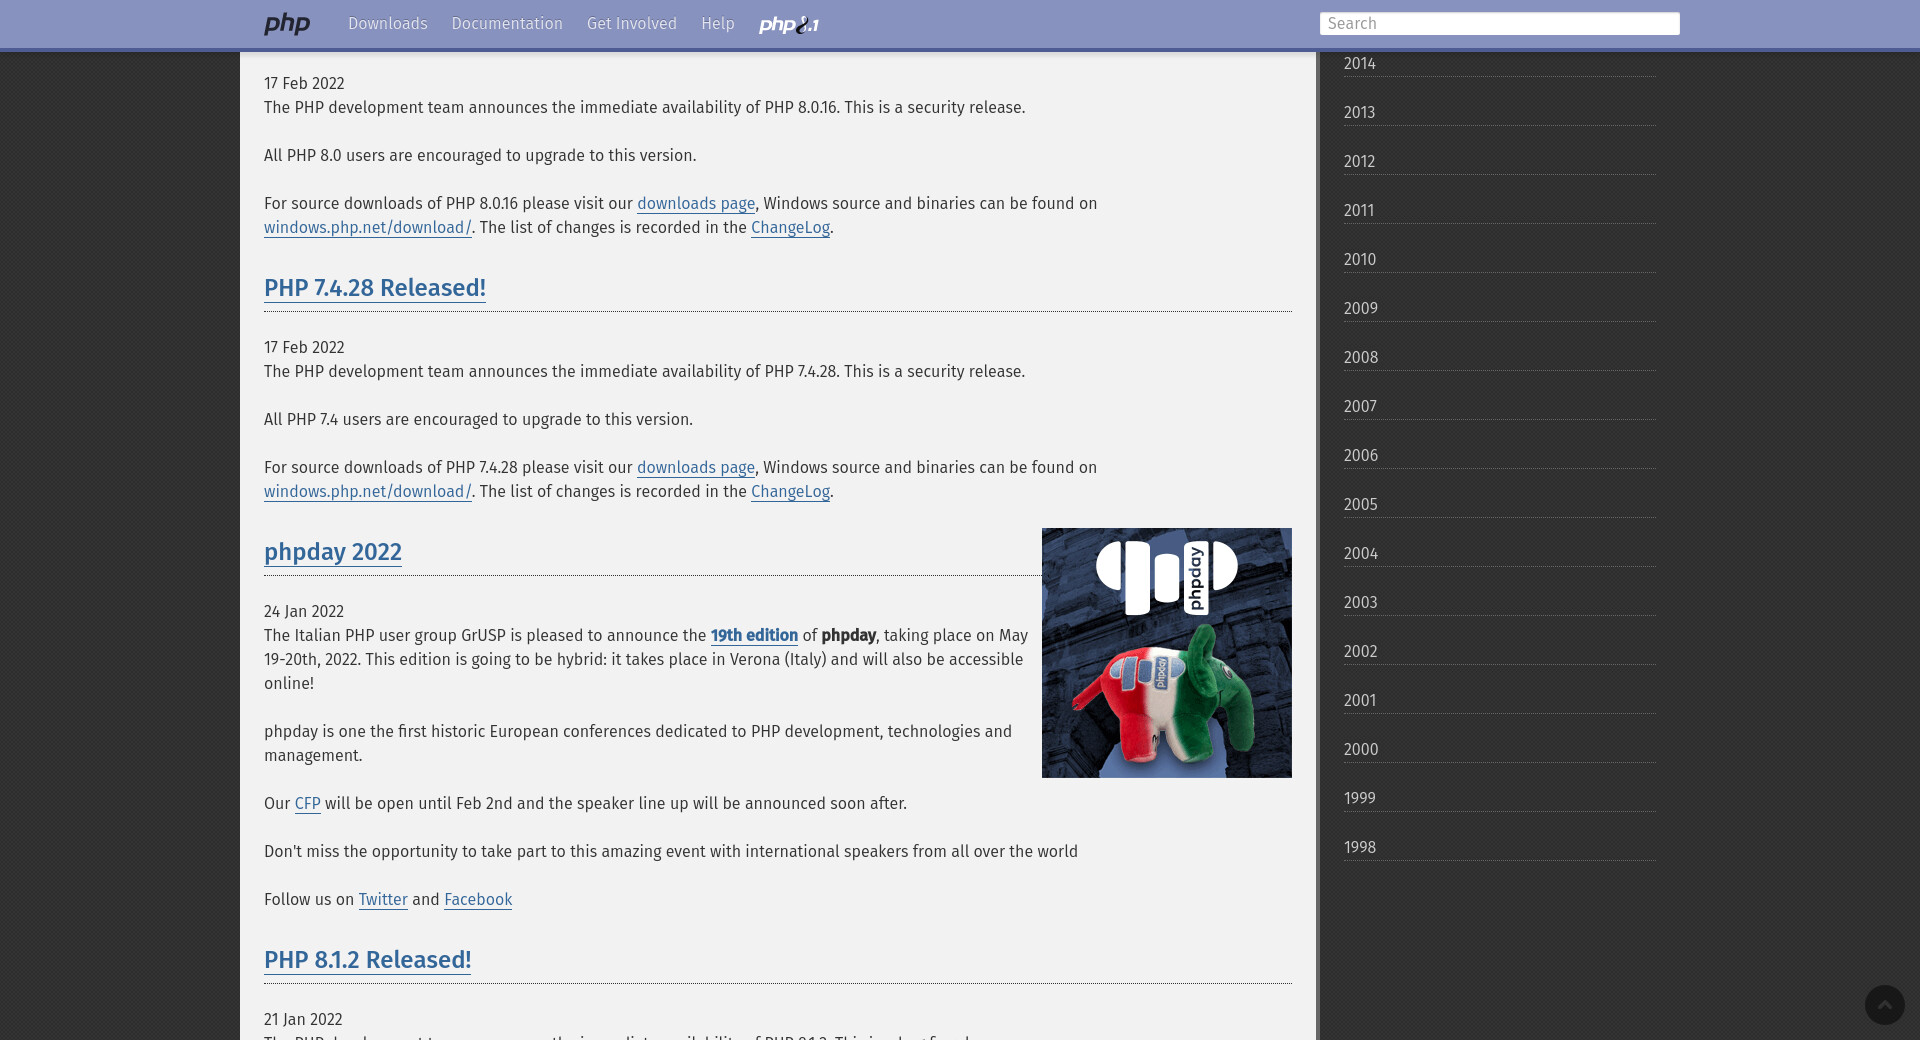Open the Downloads menu
Image resolution: width=1920 pixels, height=1040 pixels.
[387, 24]
